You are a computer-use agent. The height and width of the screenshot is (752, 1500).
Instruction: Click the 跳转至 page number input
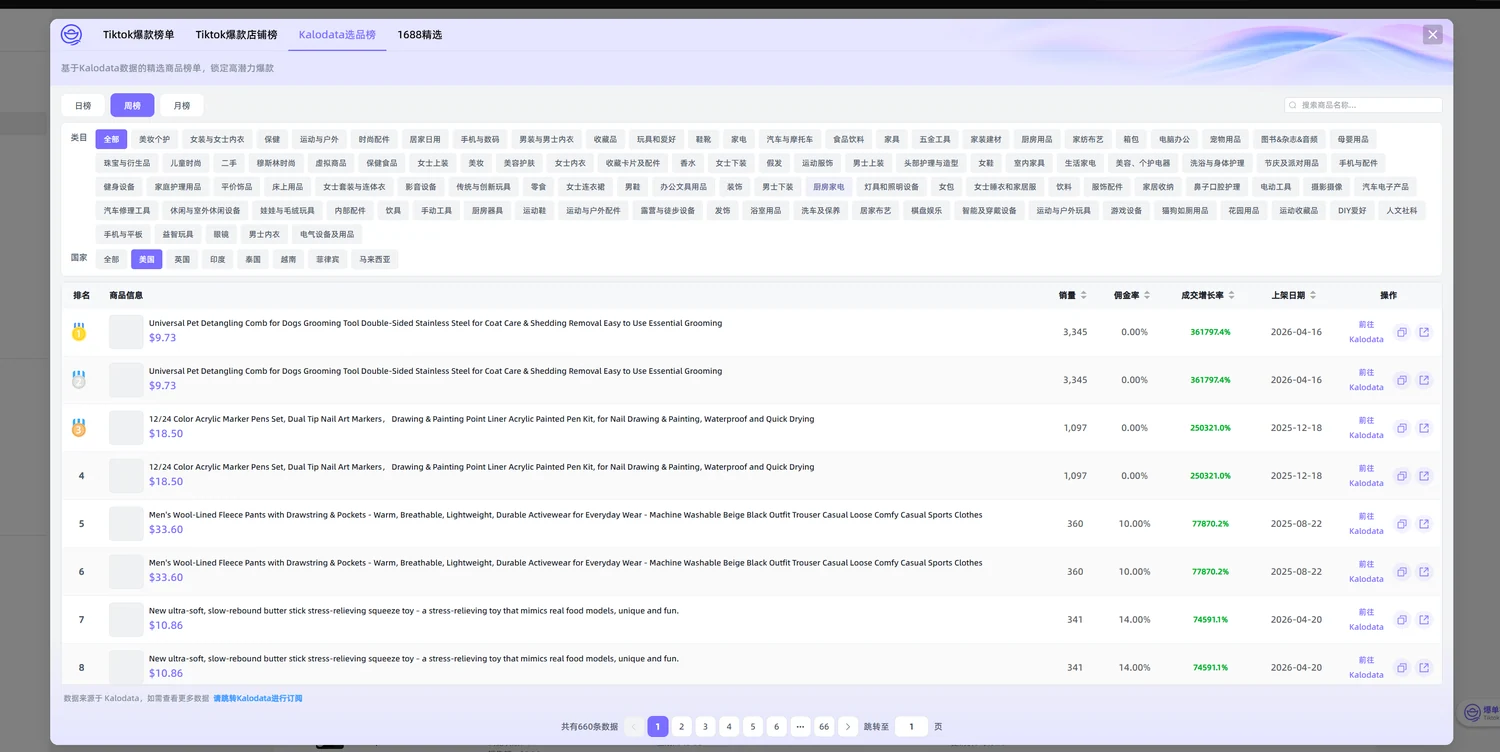[x=911, y=727]
